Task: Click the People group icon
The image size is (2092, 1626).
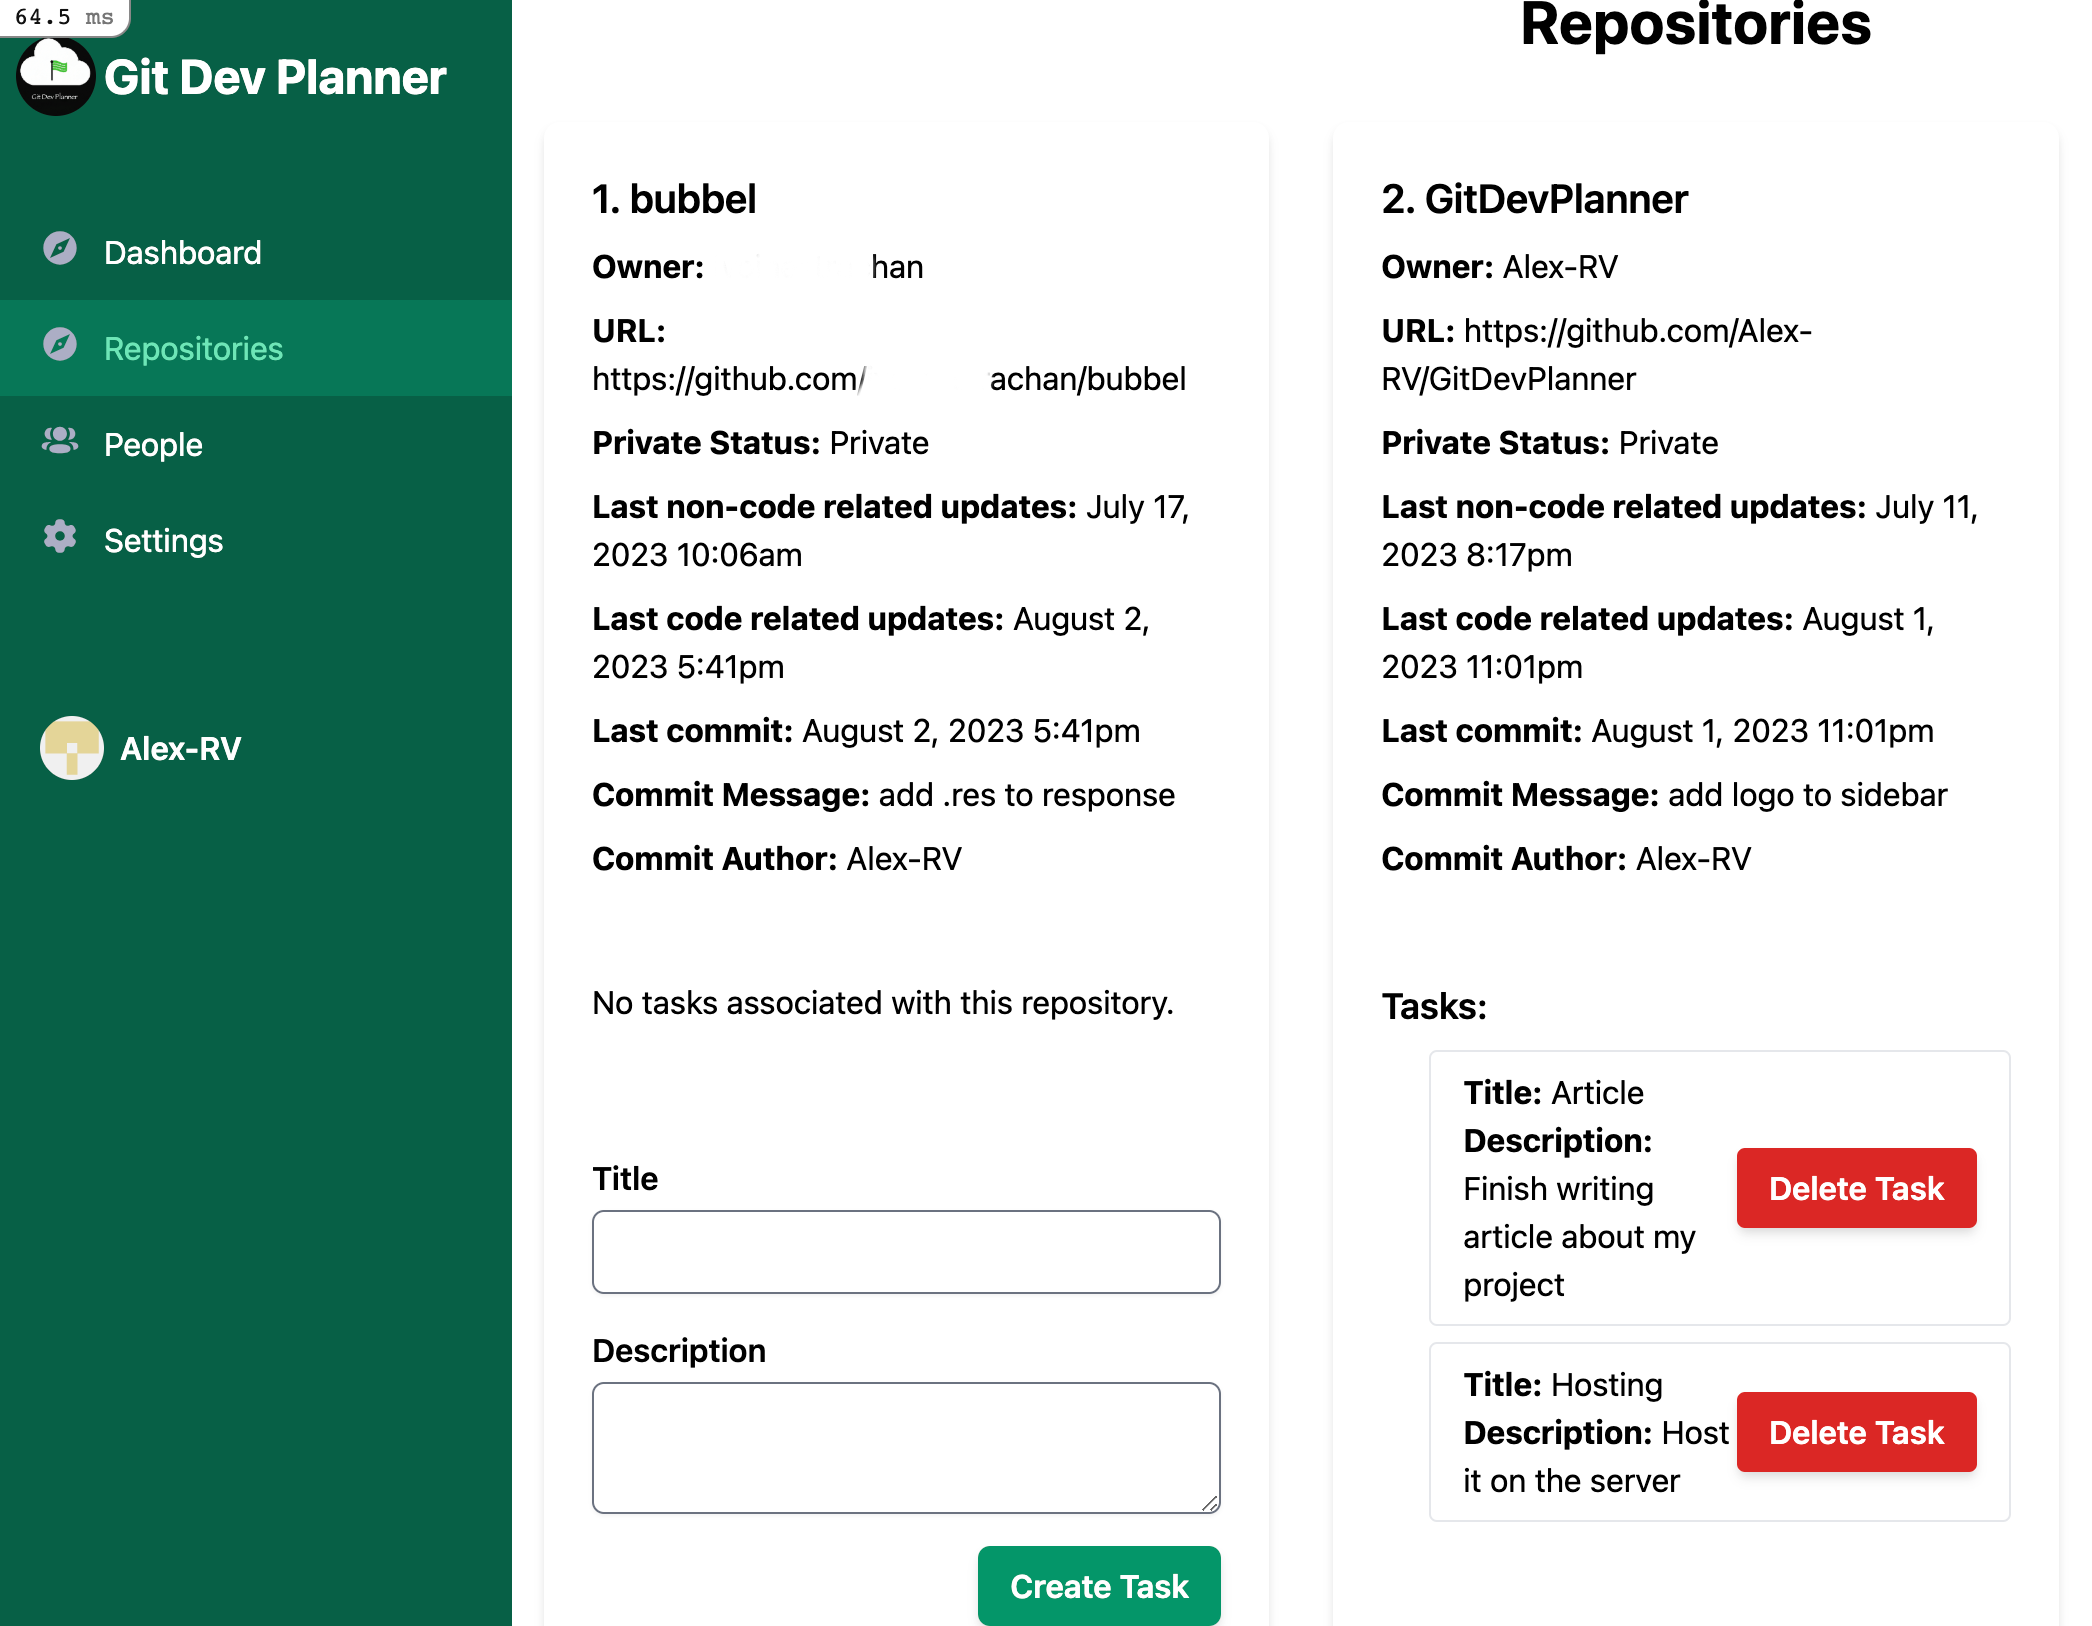Action: (60, 441)
